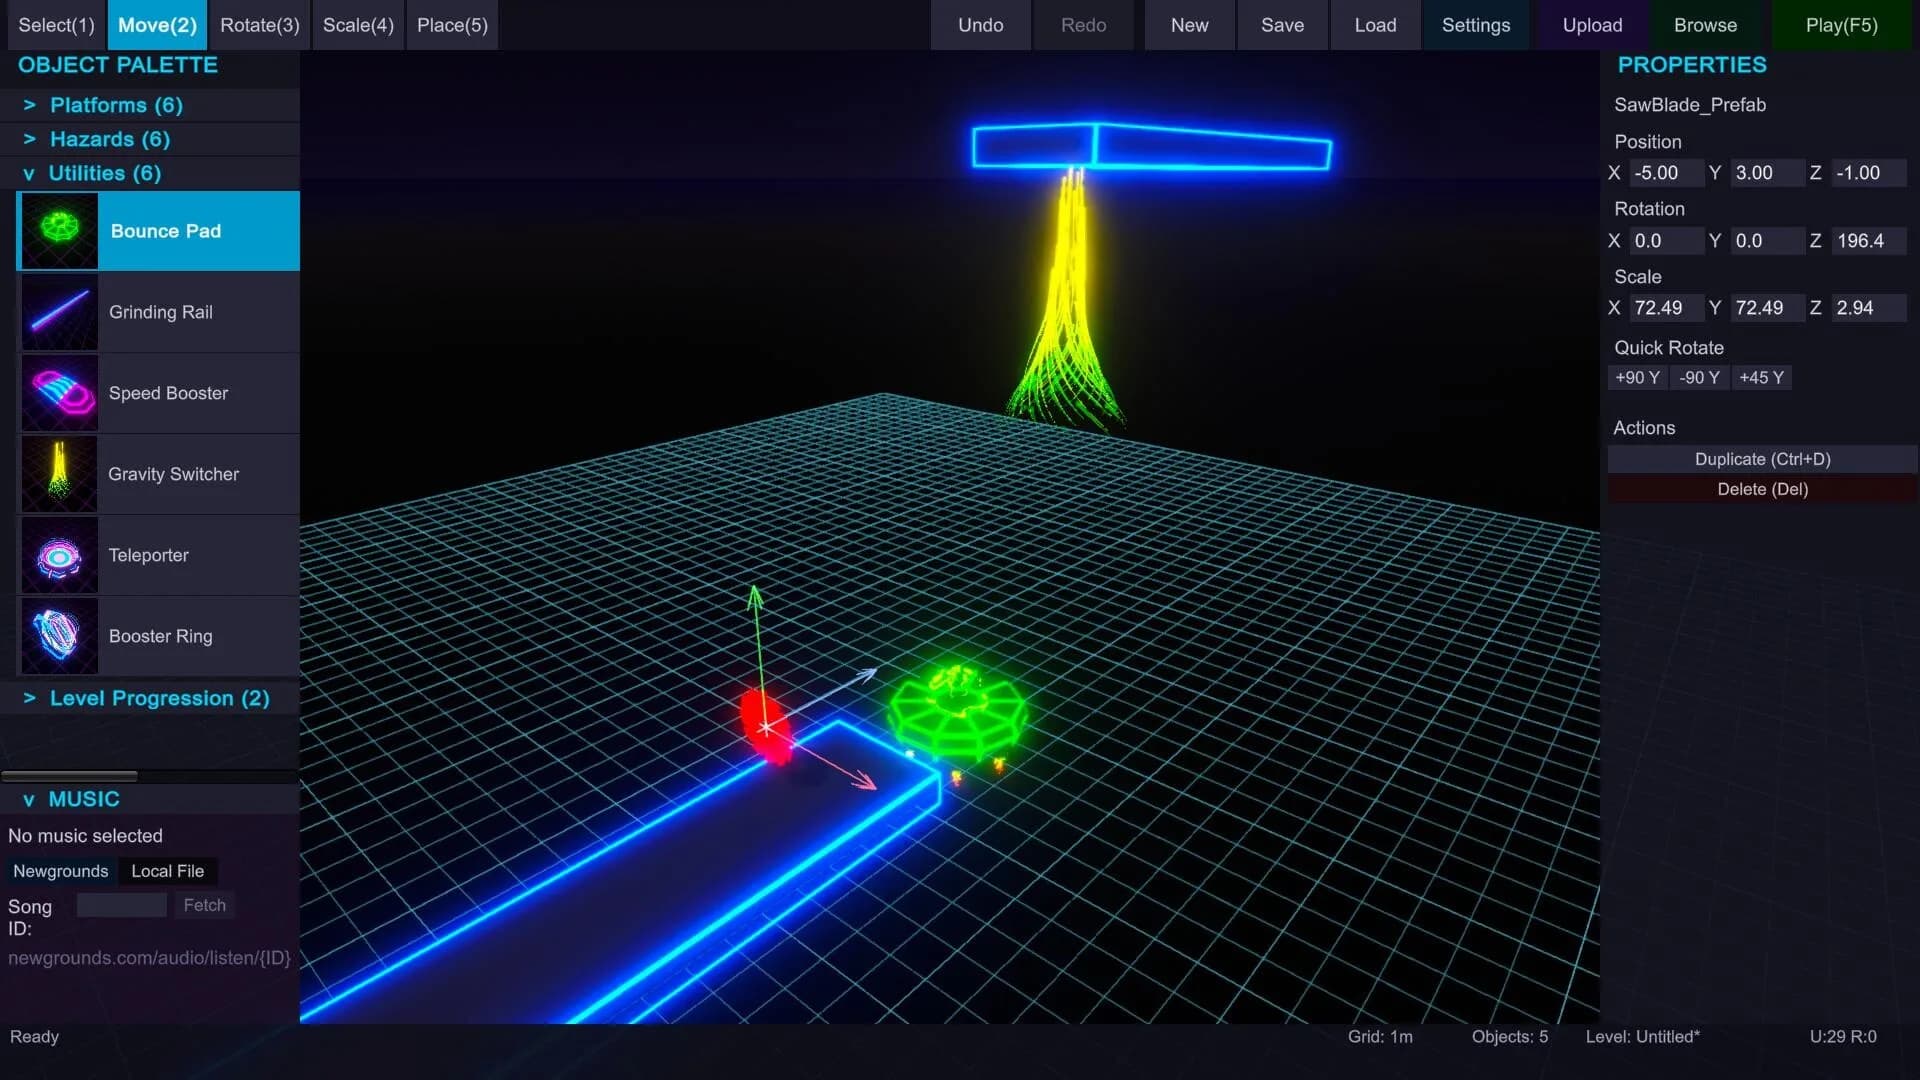Image resolution: width=1920 pixels, height=1080 pixels.
Task: Click the palette horizontal scrollbar
Action: [x=69, y=776]
